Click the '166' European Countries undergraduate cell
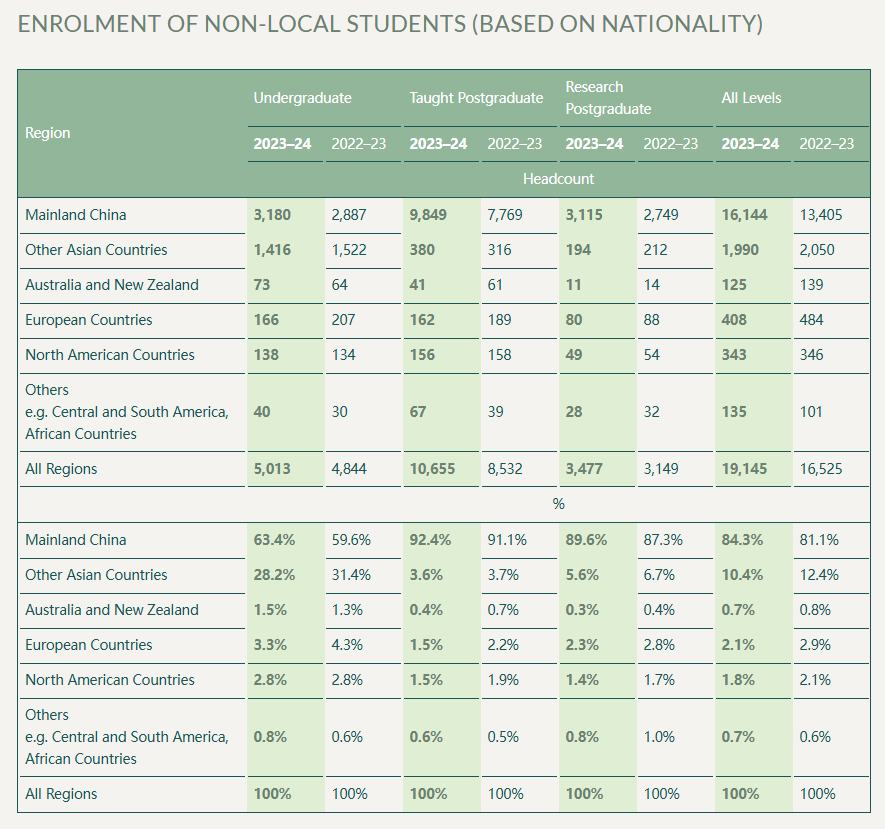This screenshot has width=885, height=829. (x=266, y=320)
